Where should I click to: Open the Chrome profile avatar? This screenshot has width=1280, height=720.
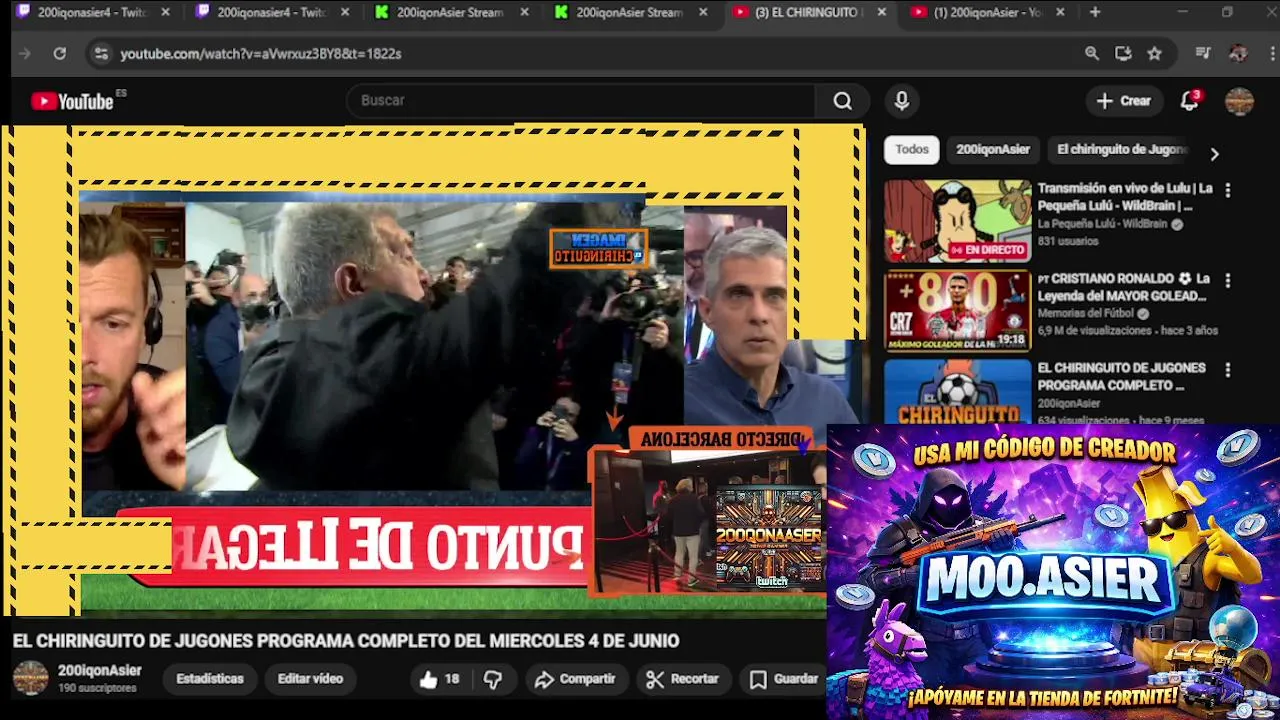[1238, 54]
